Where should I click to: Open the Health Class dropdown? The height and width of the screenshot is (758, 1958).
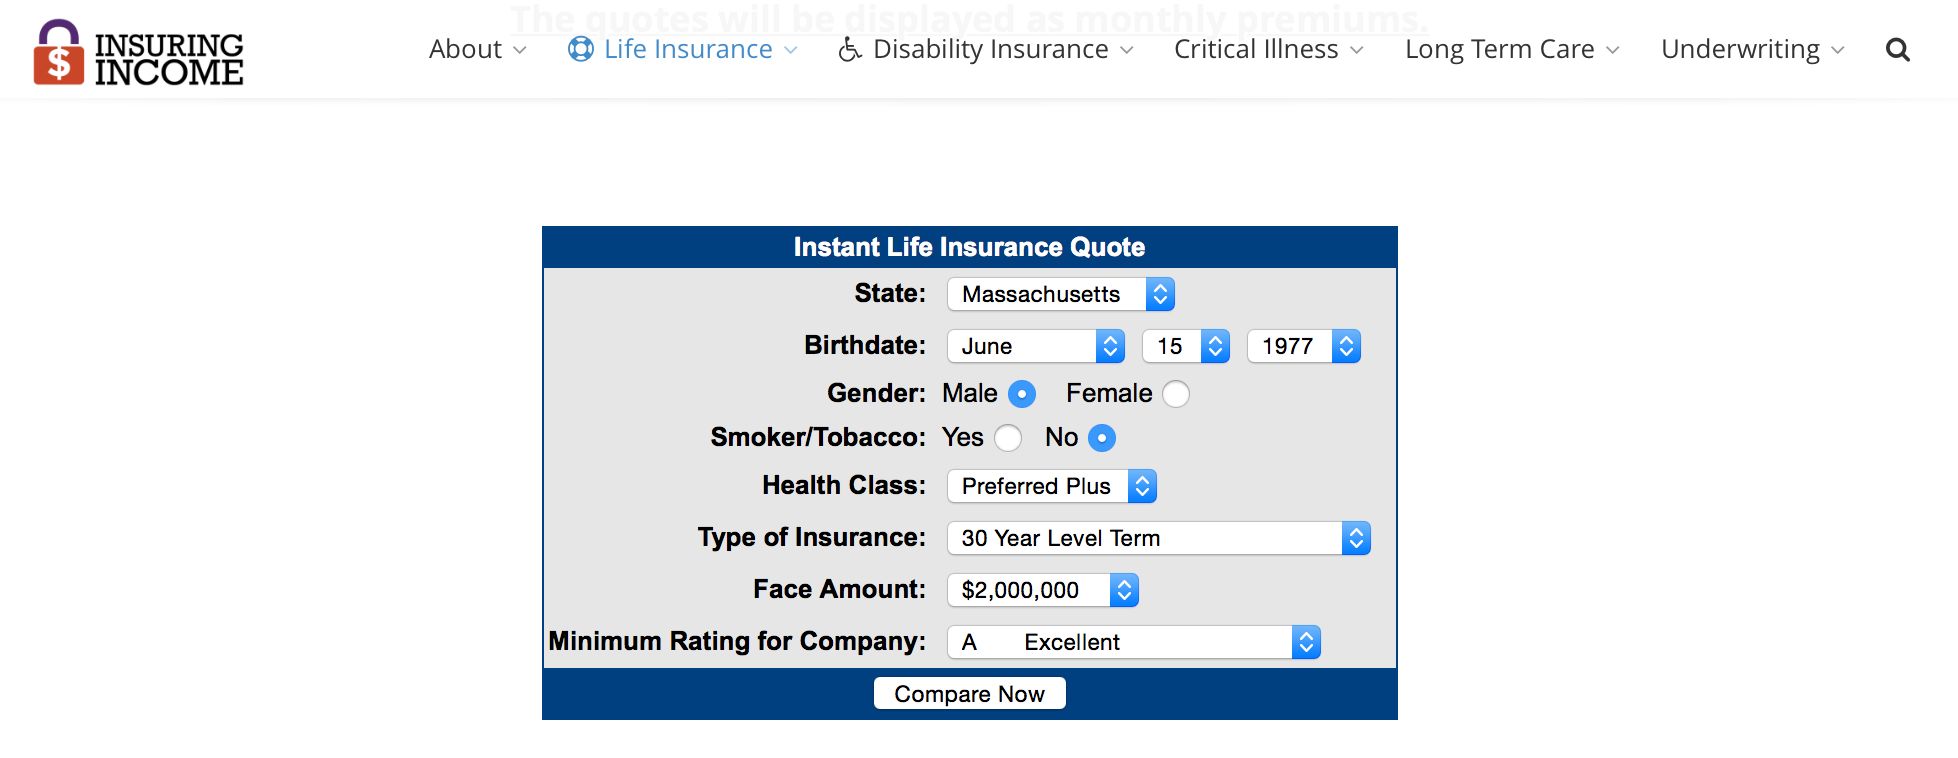tap(1051, 486)
